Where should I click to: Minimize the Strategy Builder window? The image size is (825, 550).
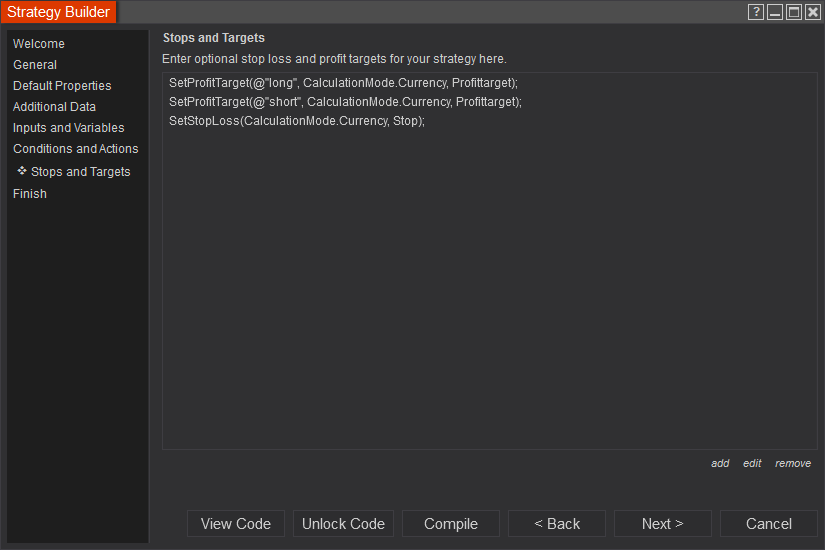[775, 12]
